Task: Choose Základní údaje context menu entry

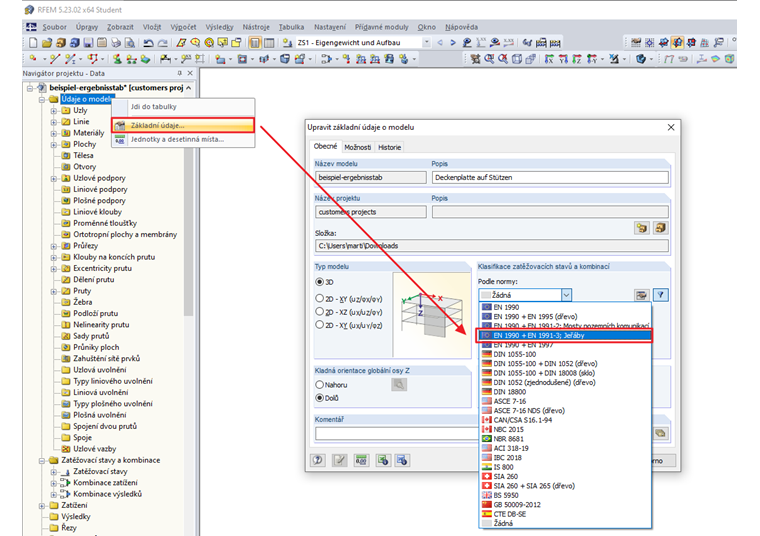Action: (183, 125)
